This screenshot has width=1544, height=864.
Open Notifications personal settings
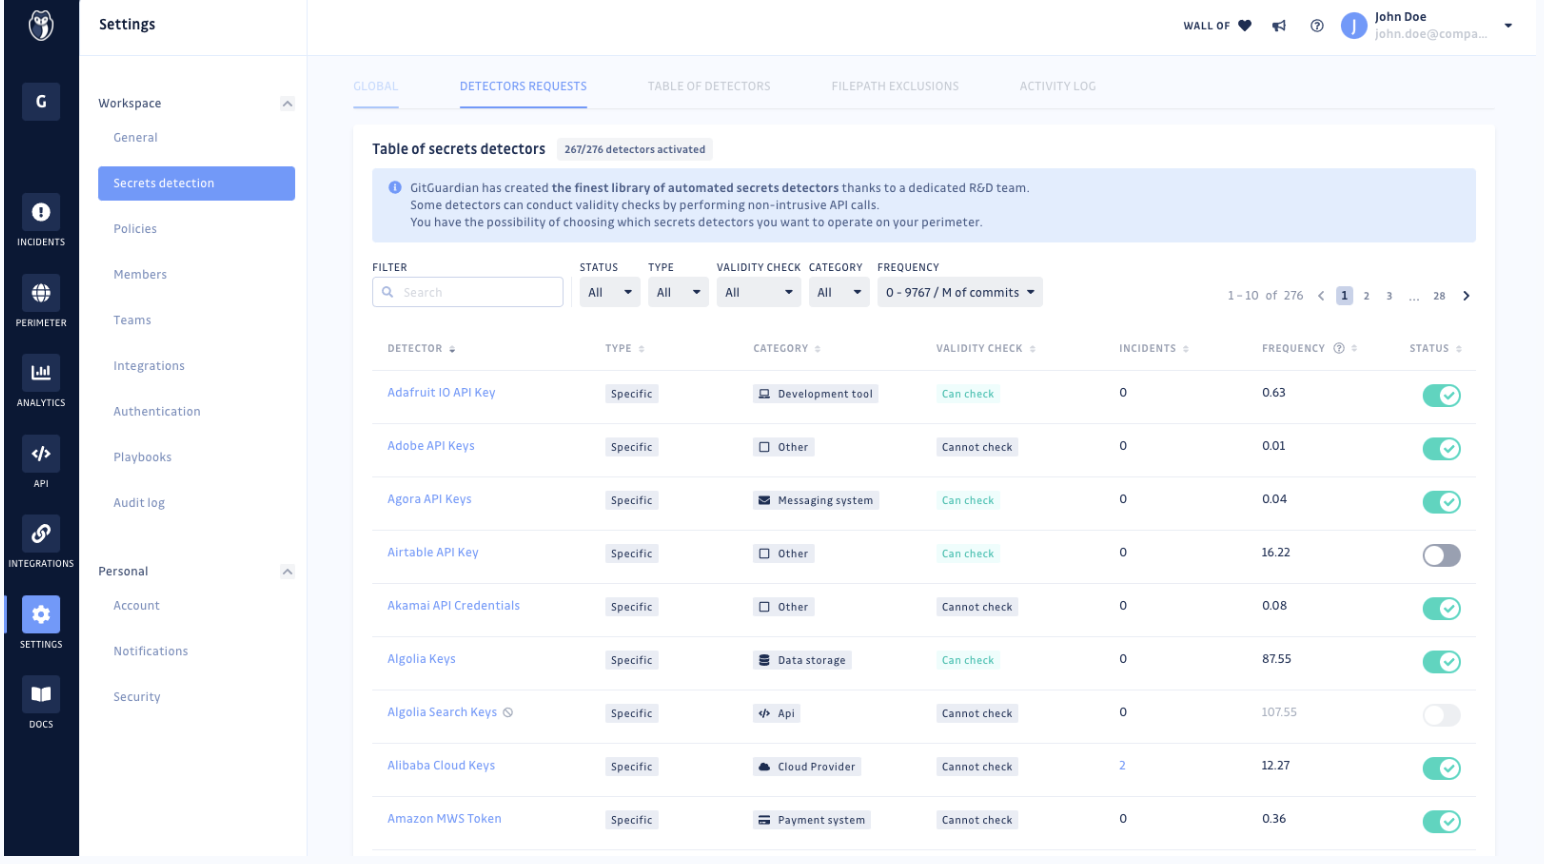click(x=150, y=651)
